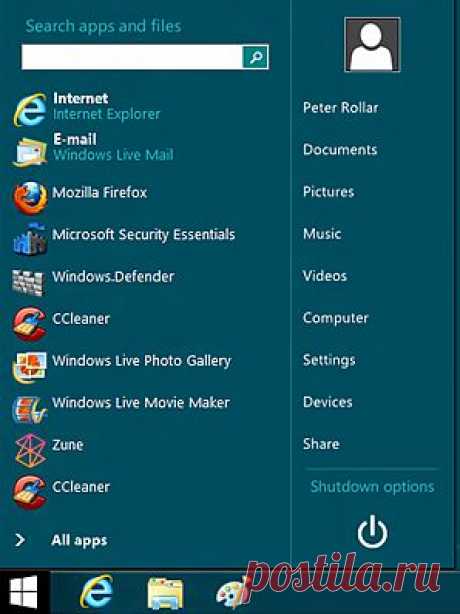Open the Peter Rollar user folder
This screenshot has height=614, width=460.
[x=341, y=107]
